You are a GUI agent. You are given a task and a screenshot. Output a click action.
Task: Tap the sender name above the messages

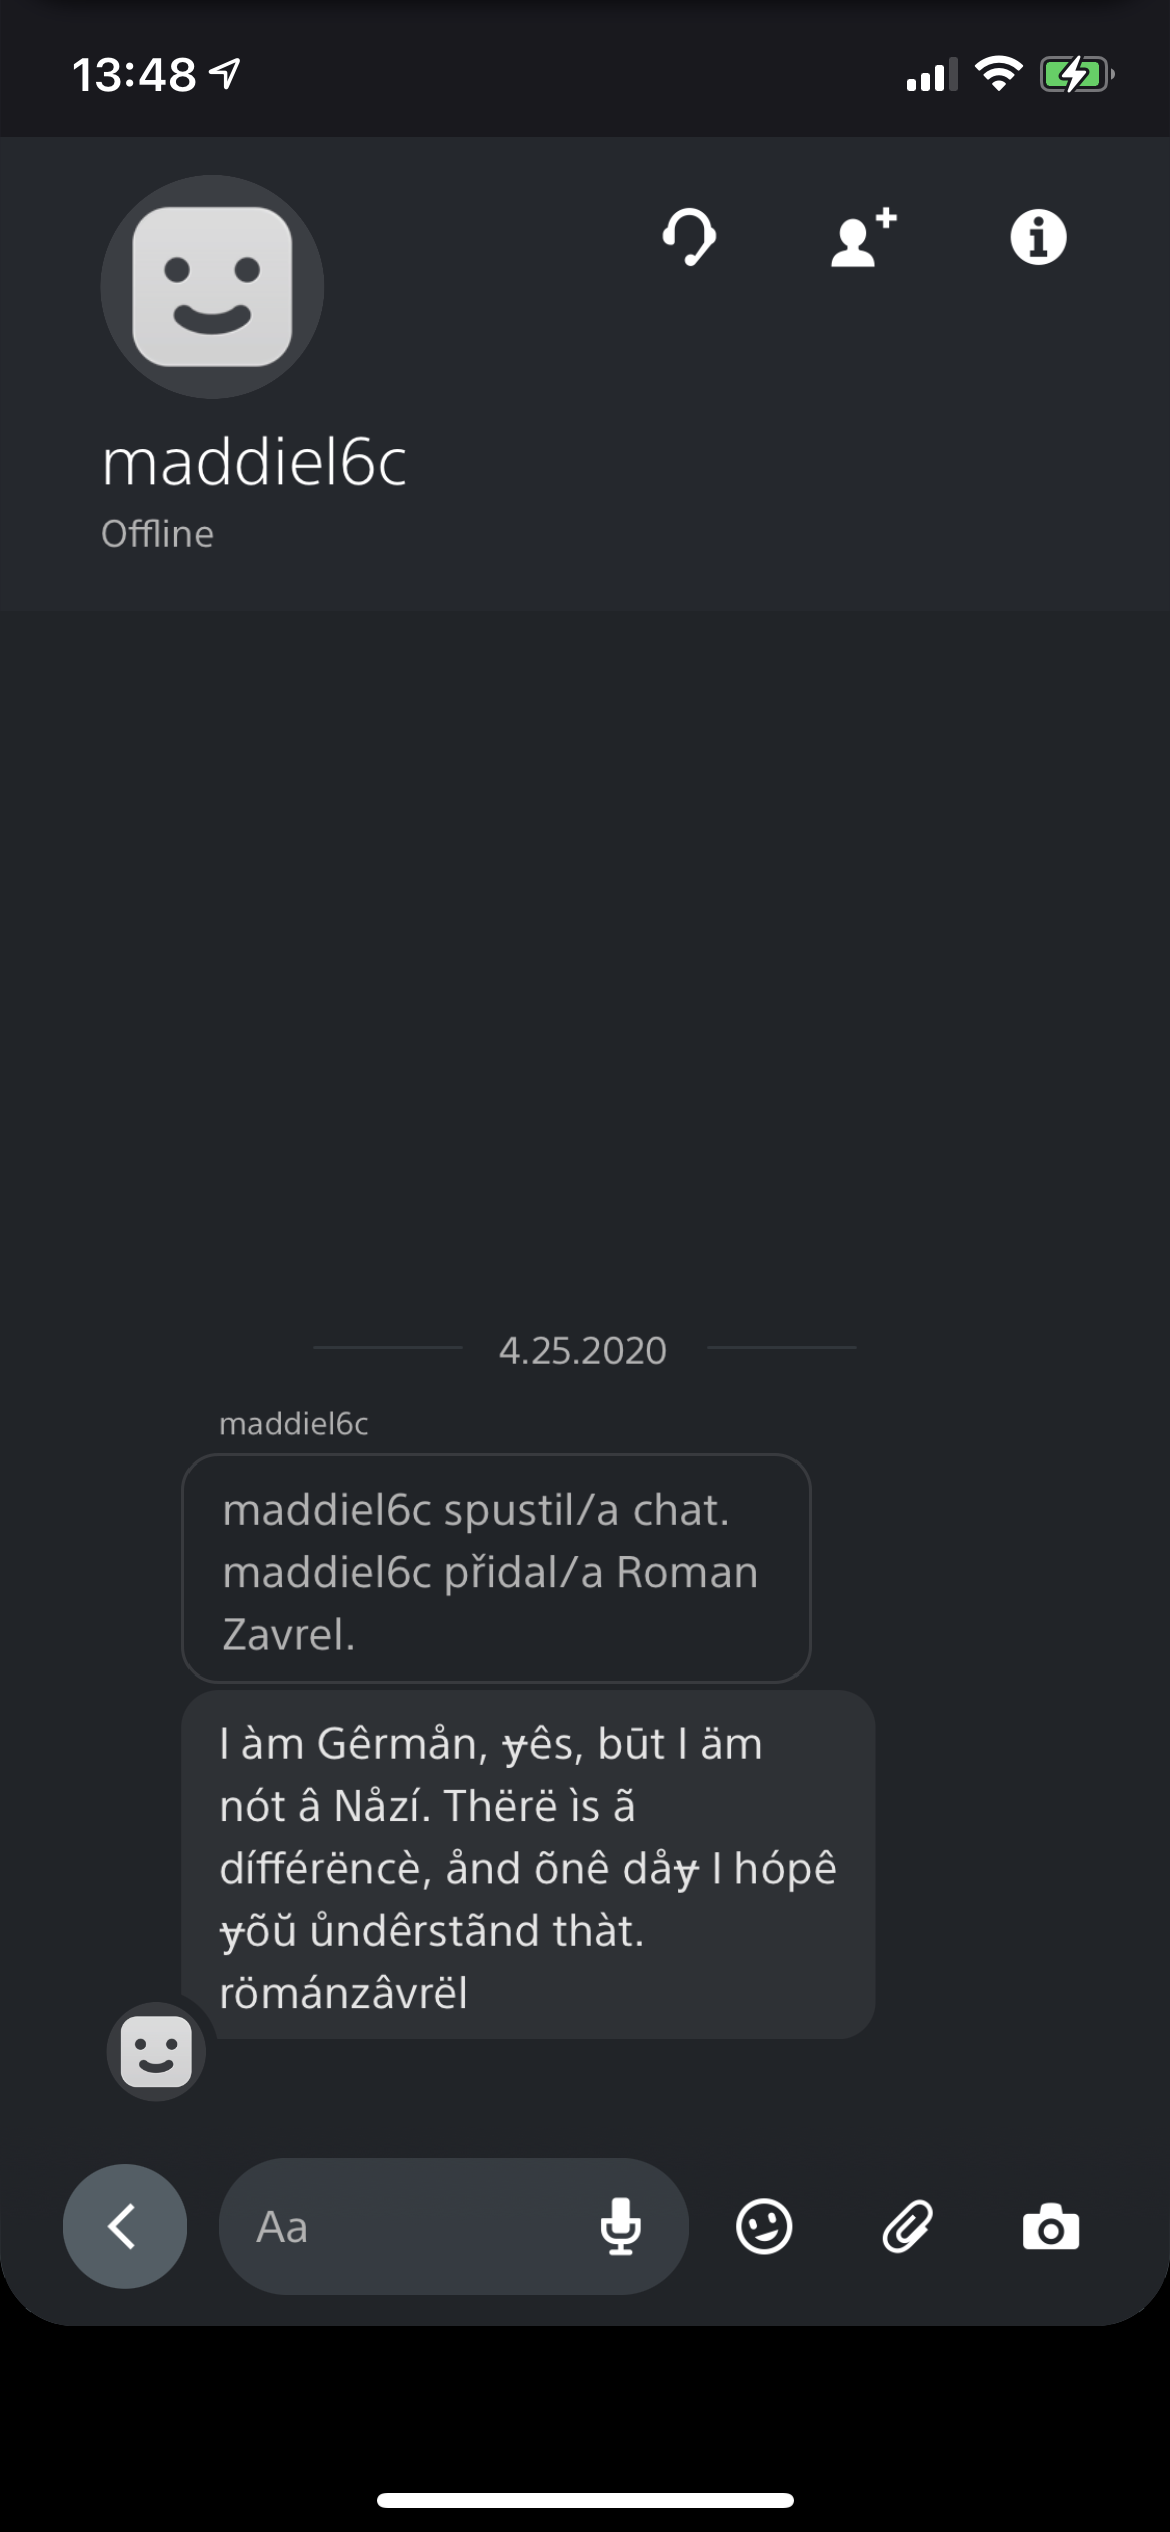pyautogui.click(x=294, y=1424)
